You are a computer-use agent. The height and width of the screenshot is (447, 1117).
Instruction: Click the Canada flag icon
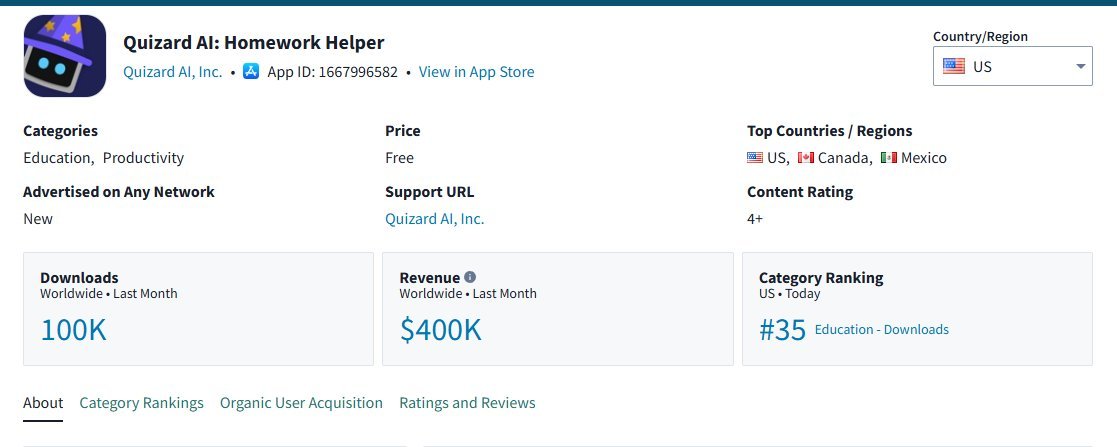pos(806,158)
